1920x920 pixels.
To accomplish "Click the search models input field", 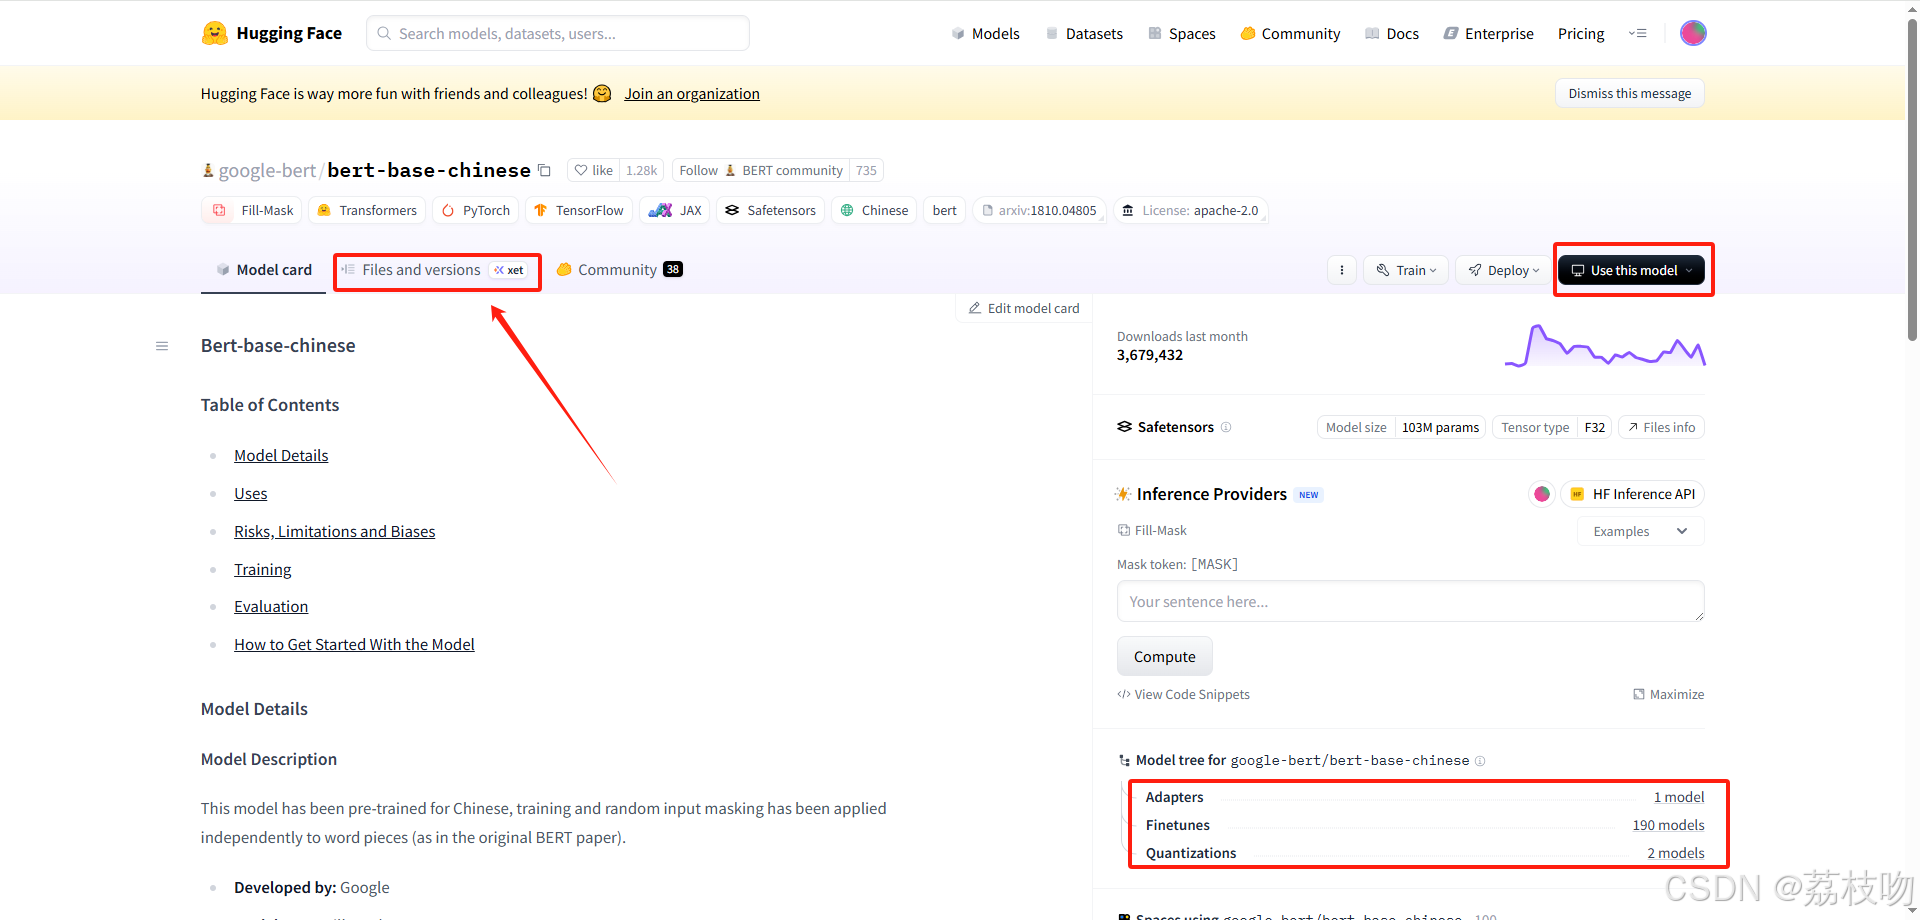I will click(x=558, y=33).
